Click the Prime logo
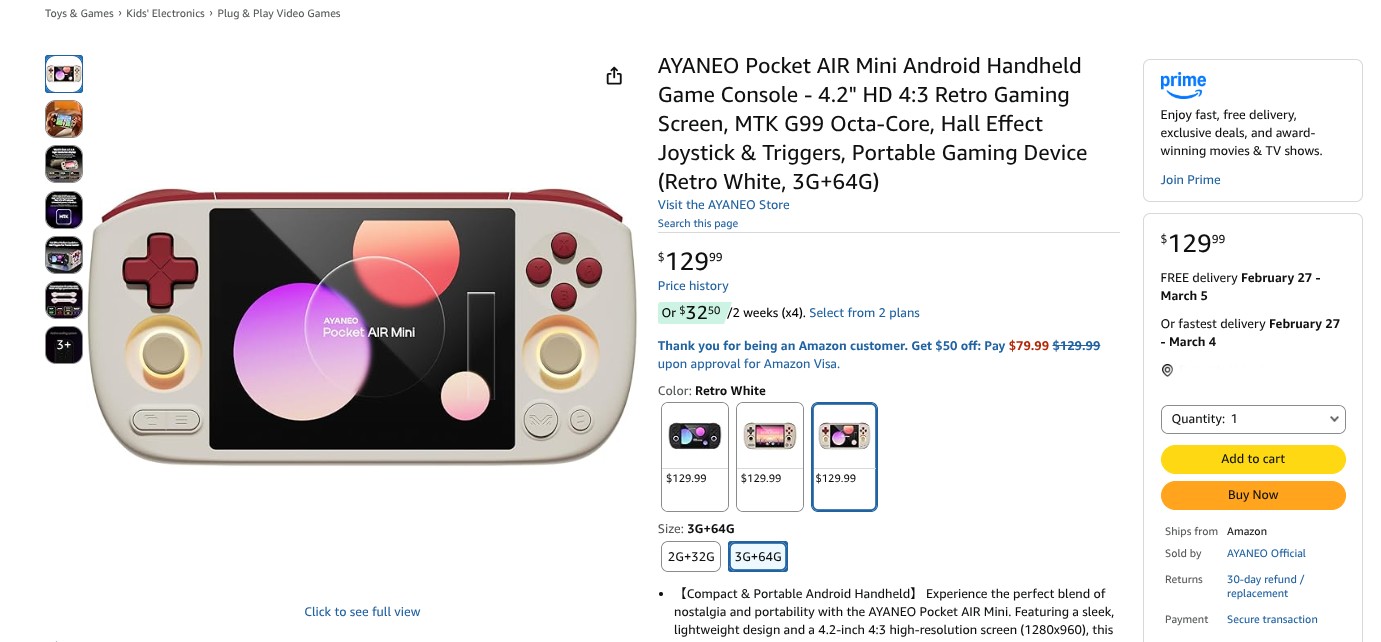1381x642 pixels. (x=1183, y=83)
